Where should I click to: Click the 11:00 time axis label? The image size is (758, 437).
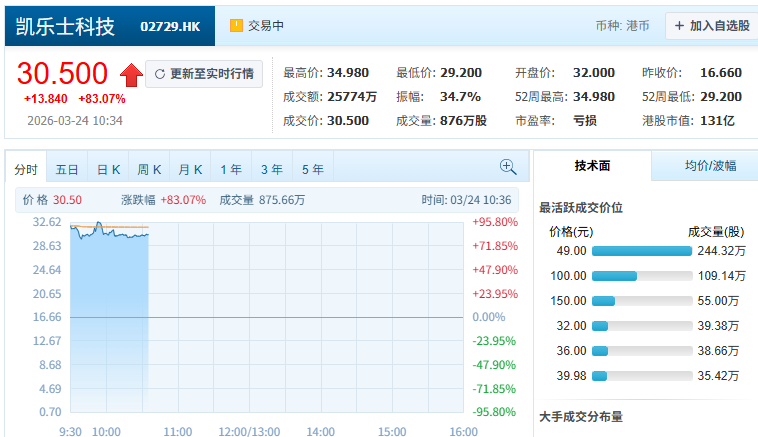177,431
